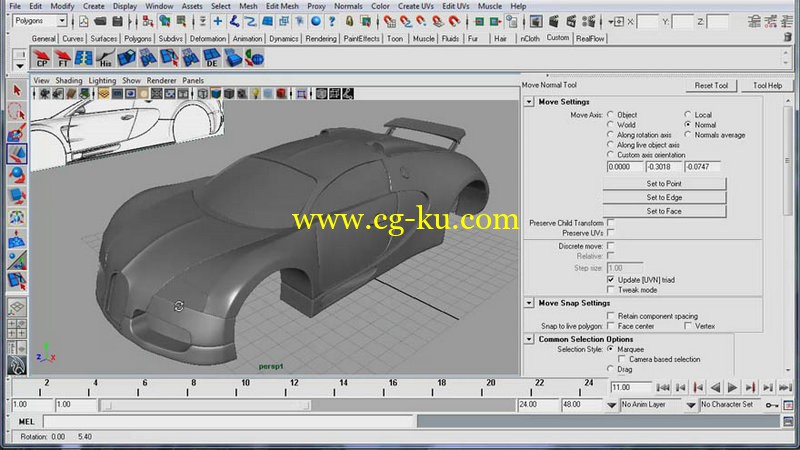Click the current frame field showing 11.00
This screenshot has height=450, width=800.
(x=631, y=387)
